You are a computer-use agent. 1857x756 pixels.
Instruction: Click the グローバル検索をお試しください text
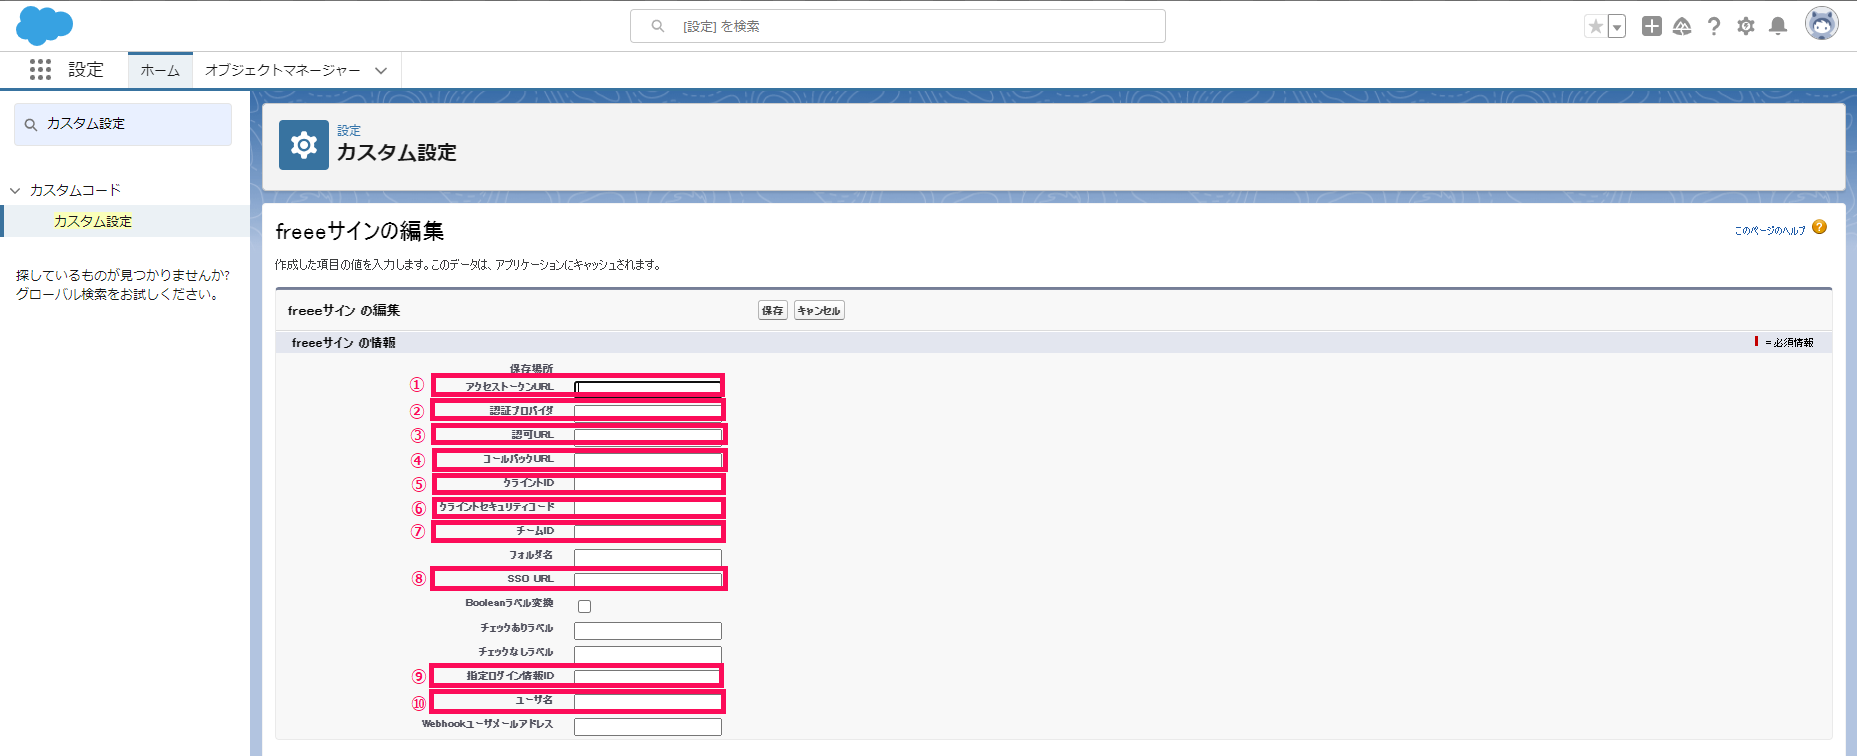[117, 294]
